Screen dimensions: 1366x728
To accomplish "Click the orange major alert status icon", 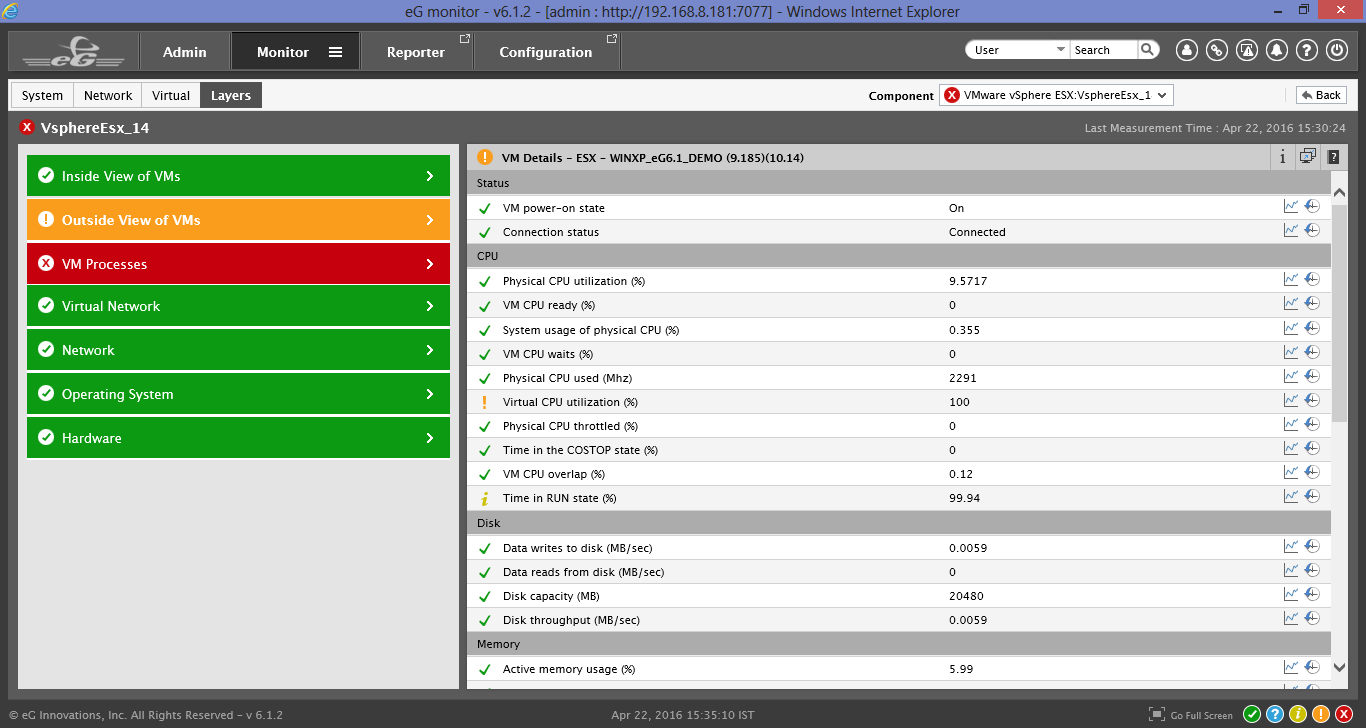I will tap(1321, 714).
